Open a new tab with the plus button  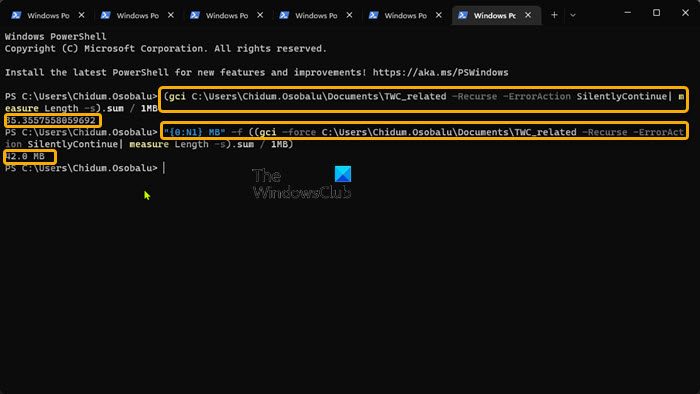coord(554,15)
